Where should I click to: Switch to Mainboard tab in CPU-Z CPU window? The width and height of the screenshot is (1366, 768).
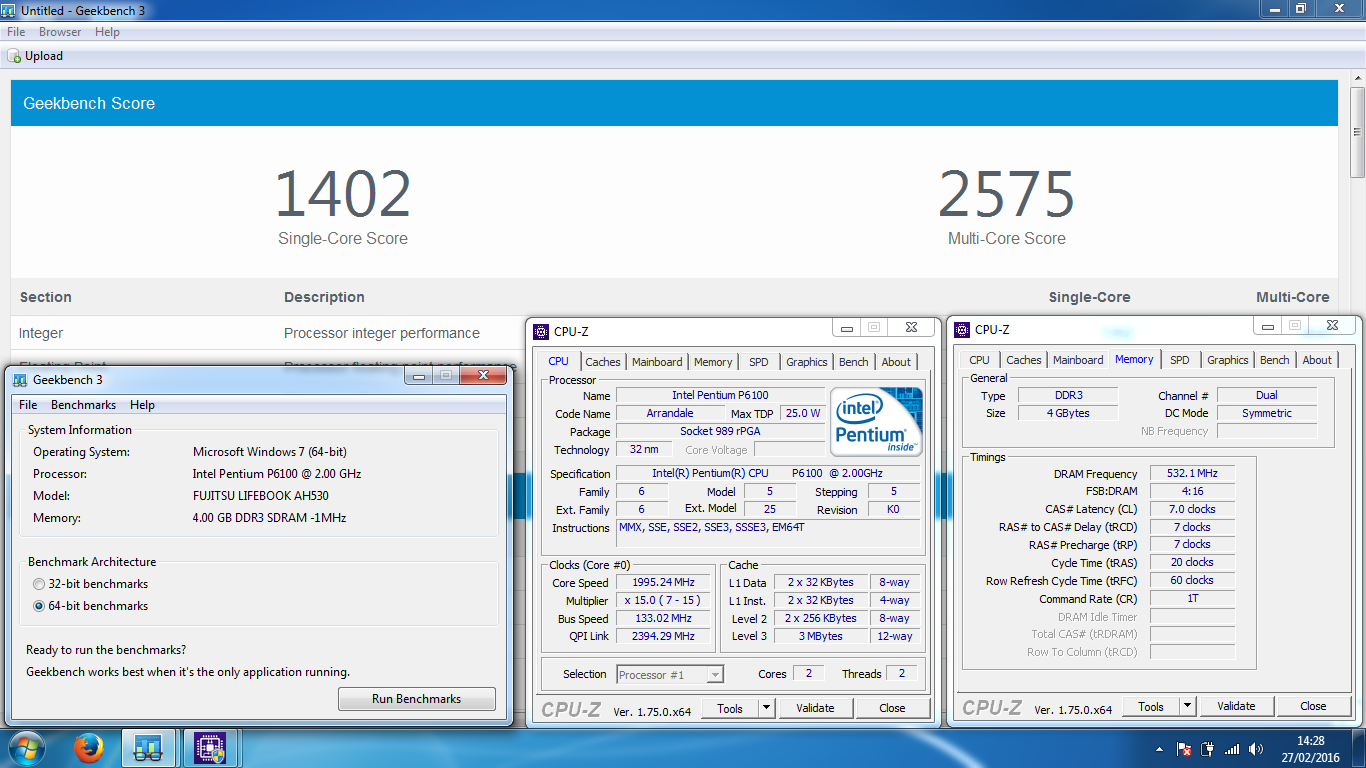click(x=657, y=362)
